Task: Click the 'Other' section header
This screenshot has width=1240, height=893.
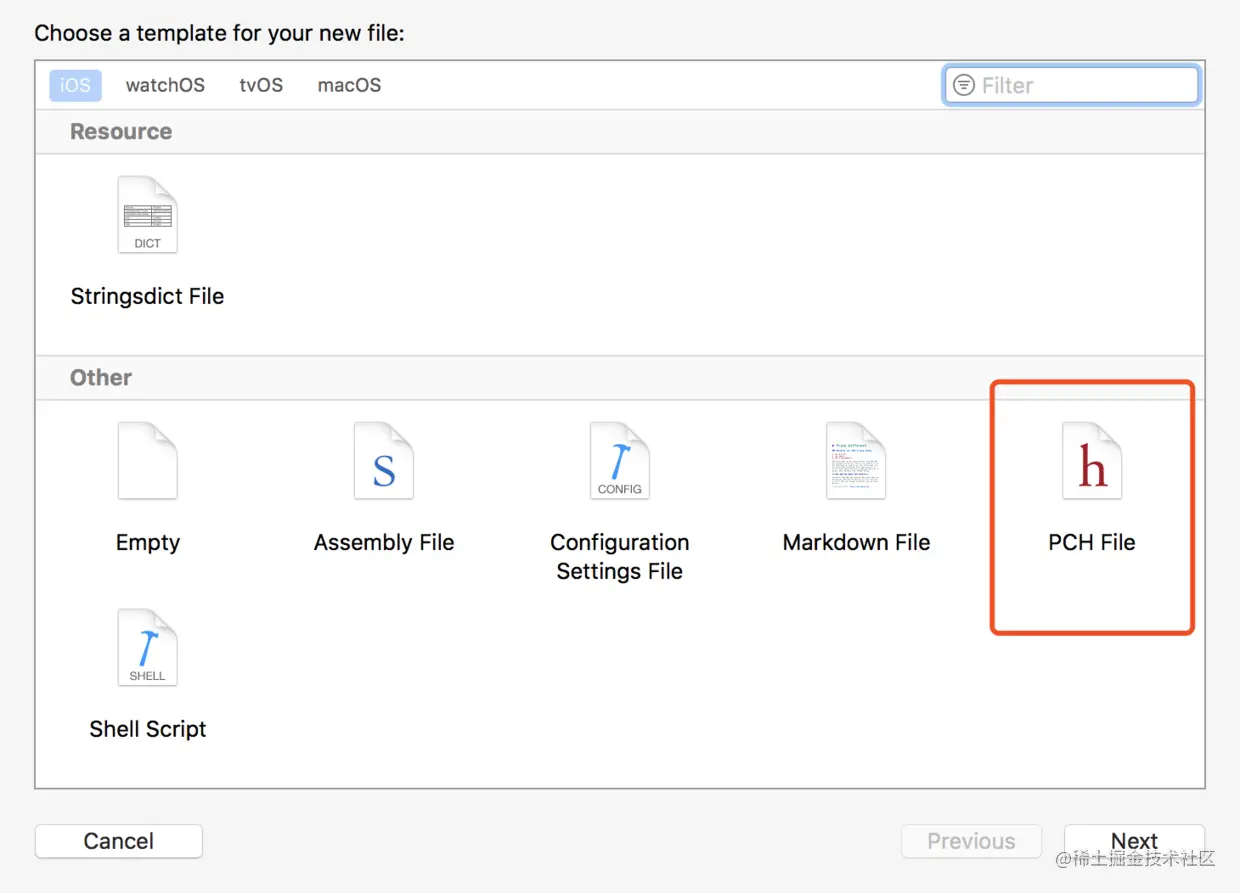Action: pyautogui.click(x=101, y=378)
